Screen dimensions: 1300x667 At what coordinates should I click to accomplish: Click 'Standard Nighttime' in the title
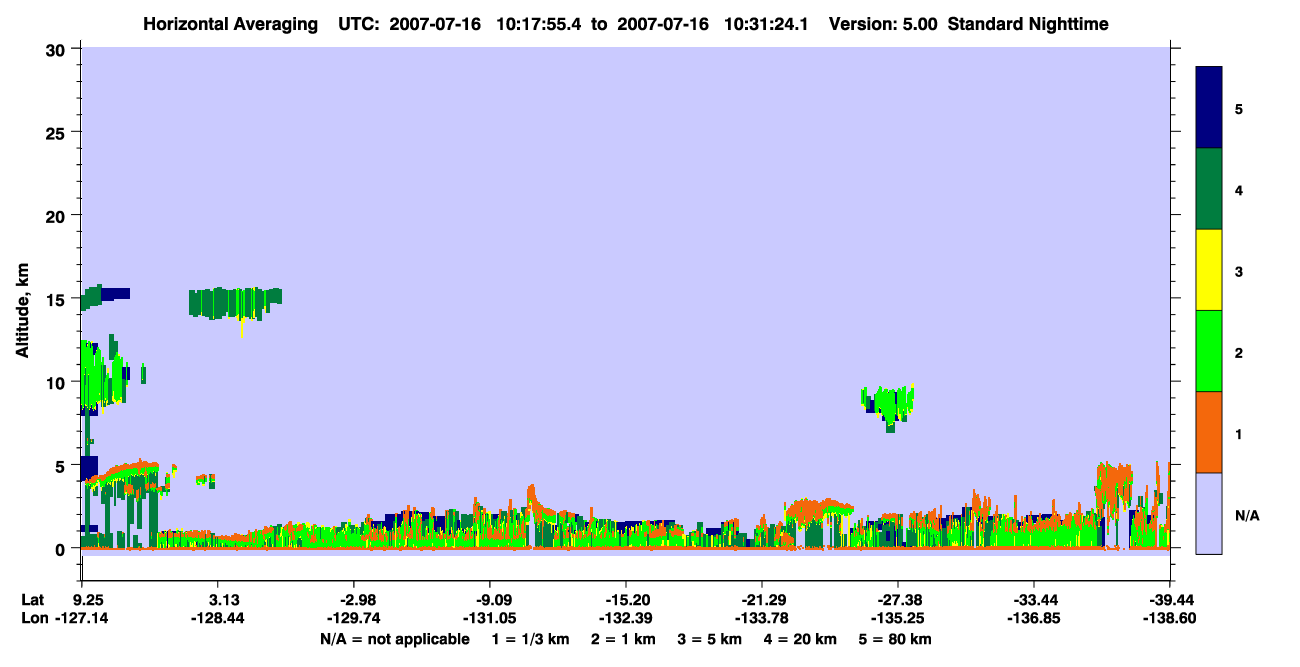click(x=1028, y=24)
